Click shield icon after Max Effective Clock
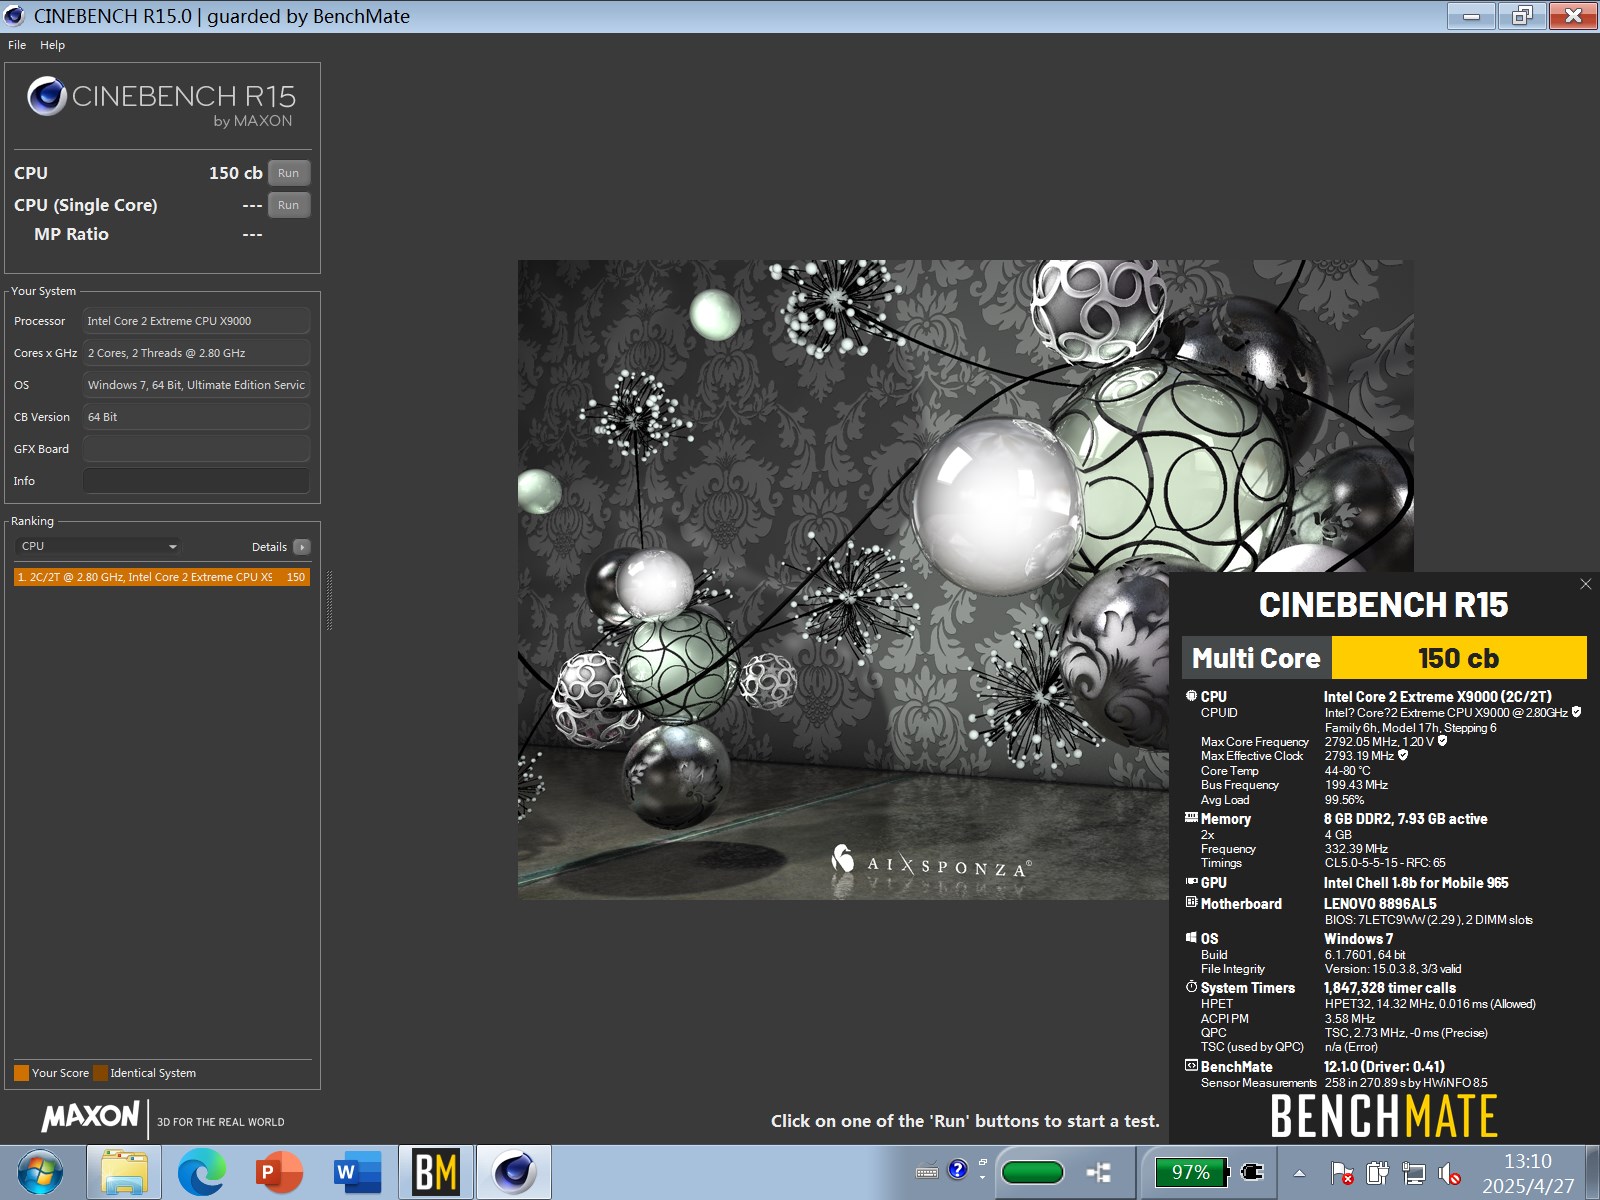 1403,755
